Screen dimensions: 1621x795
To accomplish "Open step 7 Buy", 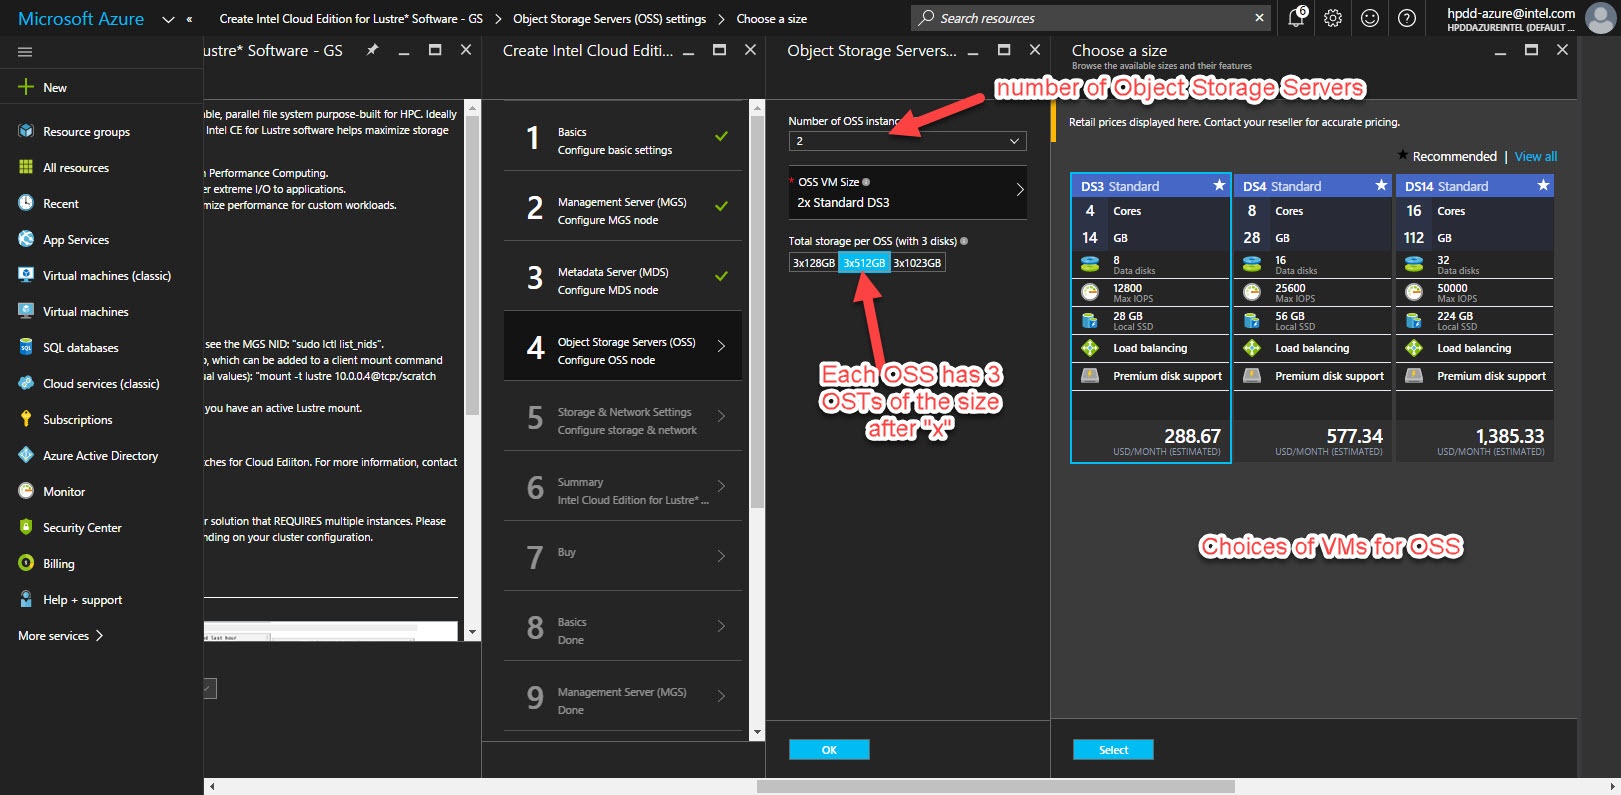I will pos(623,556).
